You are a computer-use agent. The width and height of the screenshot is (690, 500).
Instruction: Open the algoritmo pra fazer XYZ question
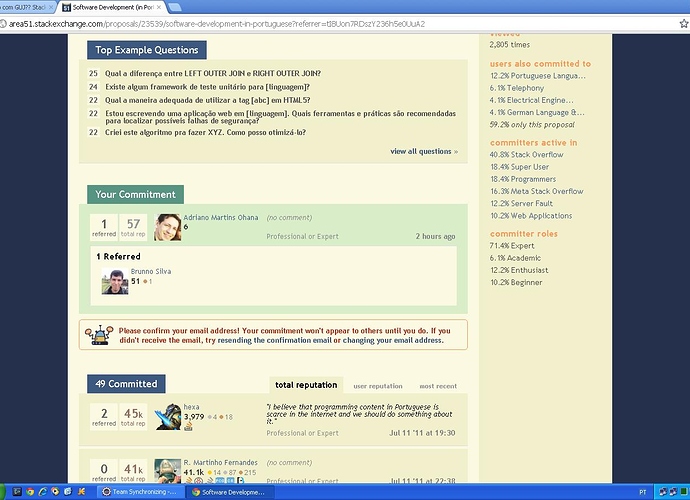tap(205, 132)
